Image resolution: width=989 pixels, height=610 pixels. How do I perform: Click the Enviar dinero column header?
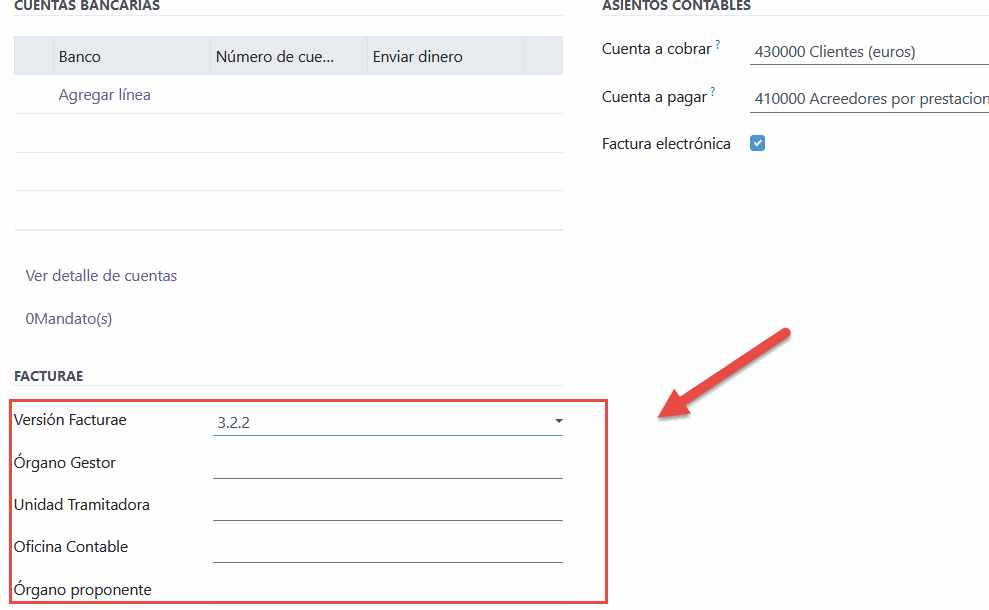(418, 57)
